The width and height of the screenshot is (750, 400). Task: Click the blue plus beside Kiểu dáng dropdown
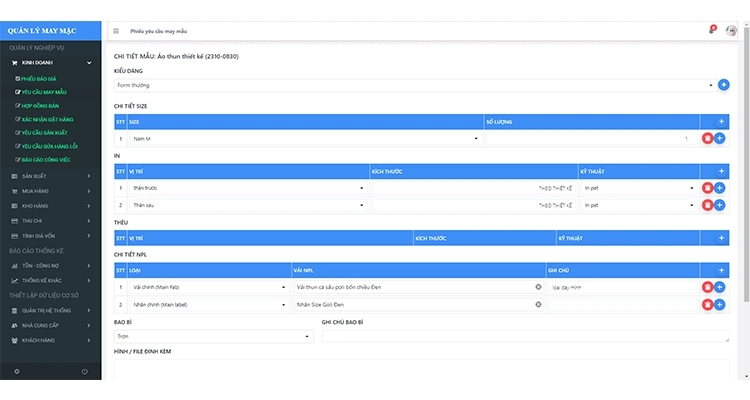click(x=724, y=85)
